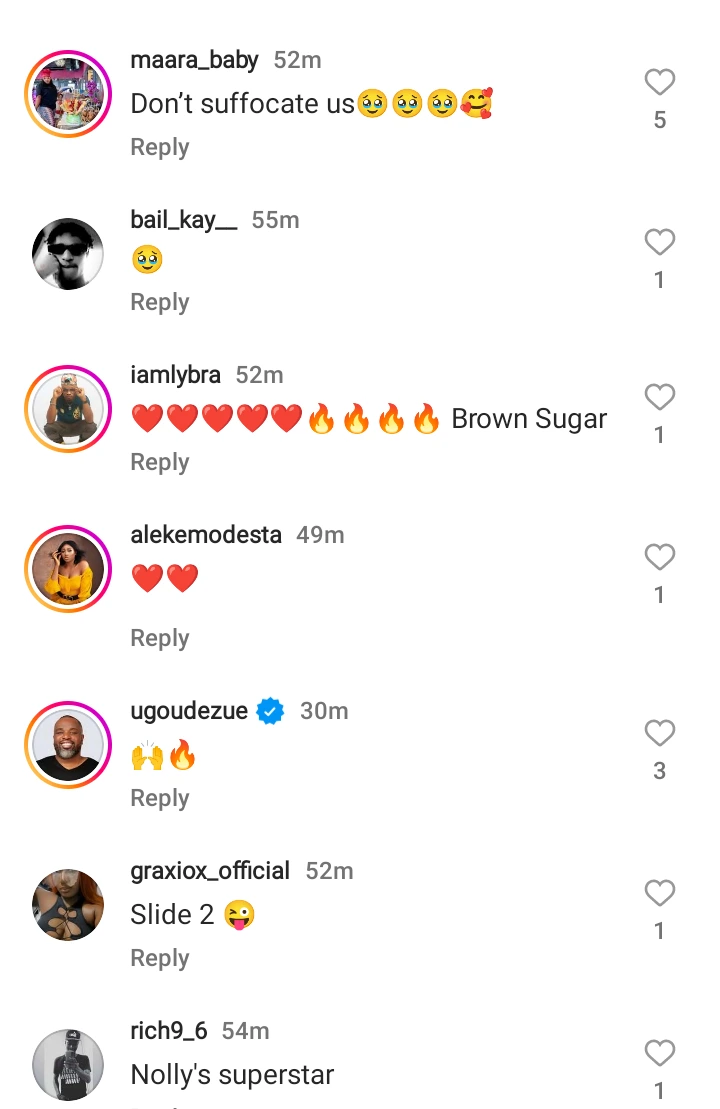
Task: Heart alekemodesta's comment
Action: pyautogui.click(x=659, y=557)
